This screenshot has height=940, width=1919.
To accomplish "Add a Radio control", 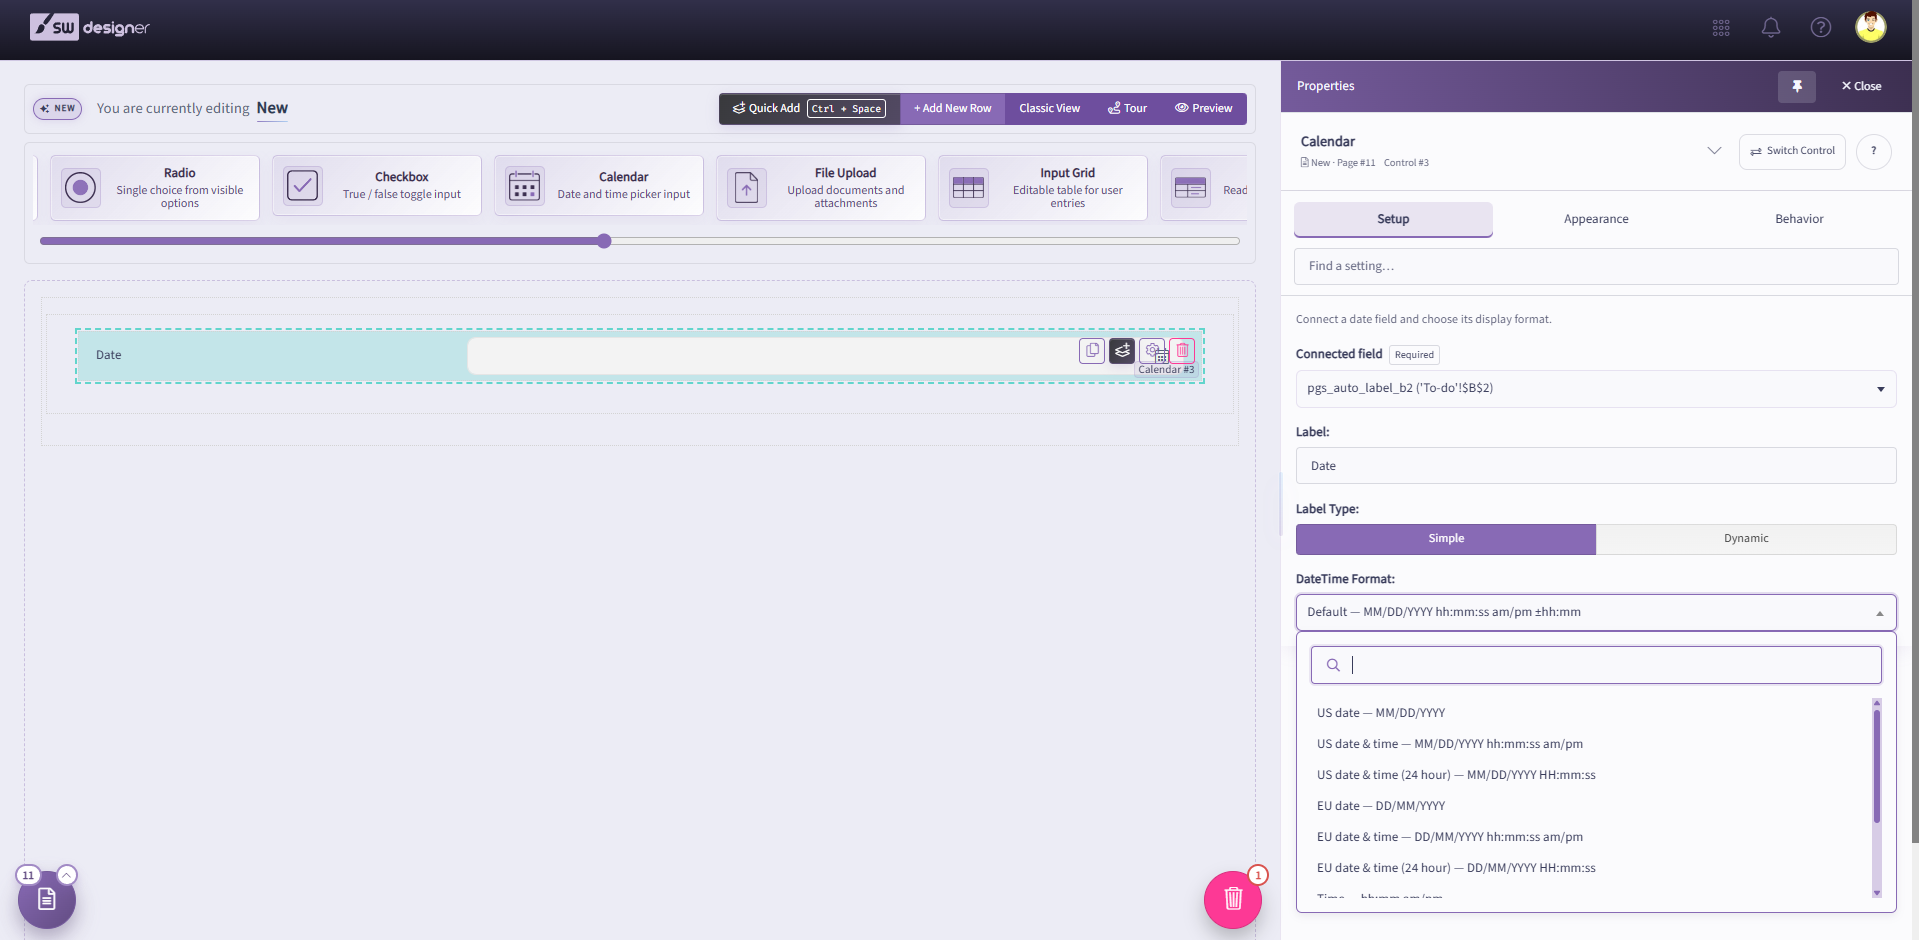I will pos(155,187).
